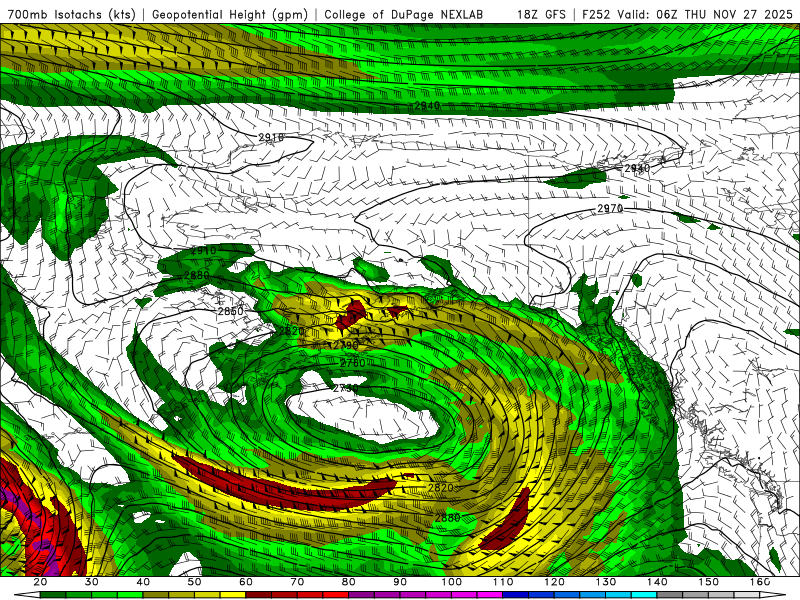Pick the dark blue swatch starting at 110
800x600 pixels.
[x=516, y=595]
